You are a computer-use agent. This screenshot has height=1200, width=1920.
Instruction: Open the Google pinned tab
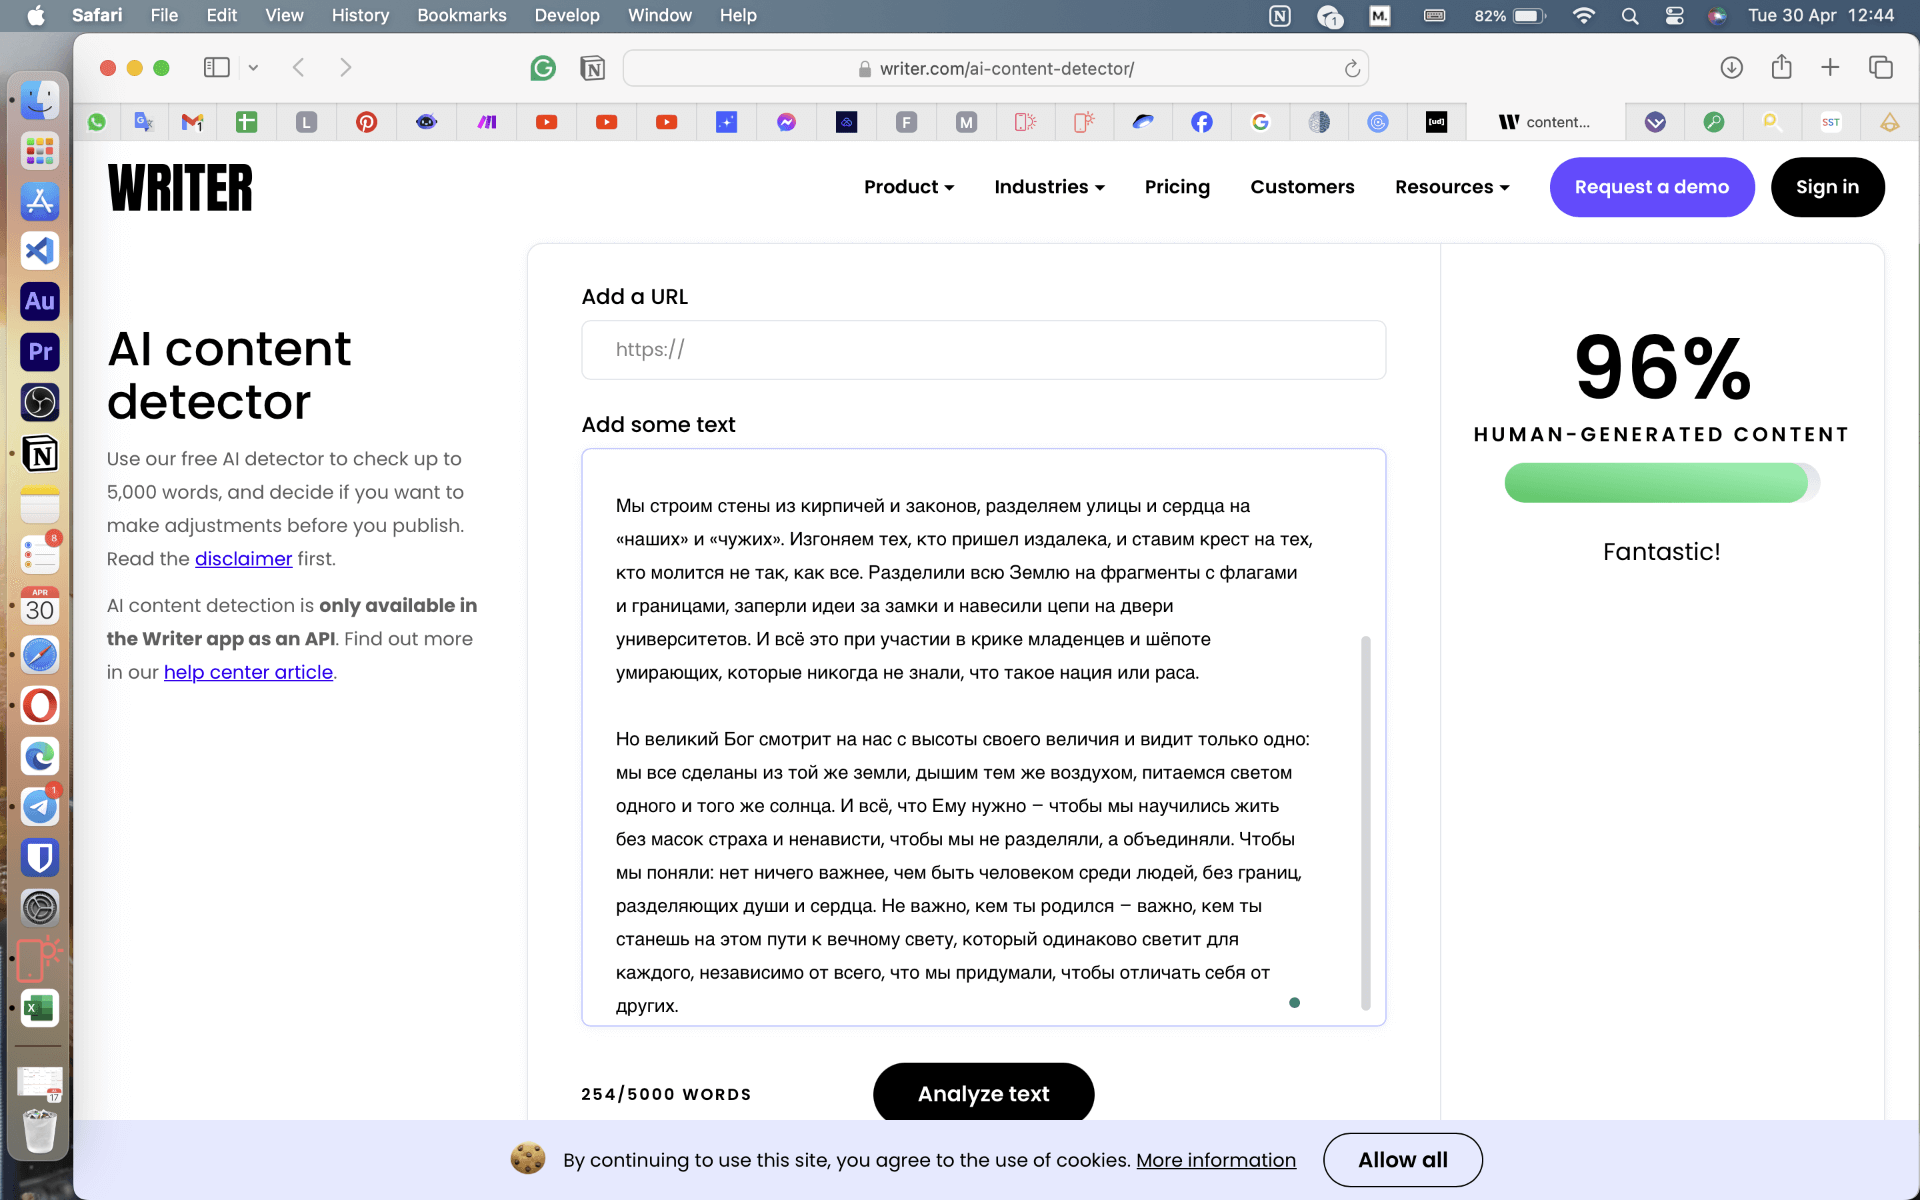[1260, 122]
